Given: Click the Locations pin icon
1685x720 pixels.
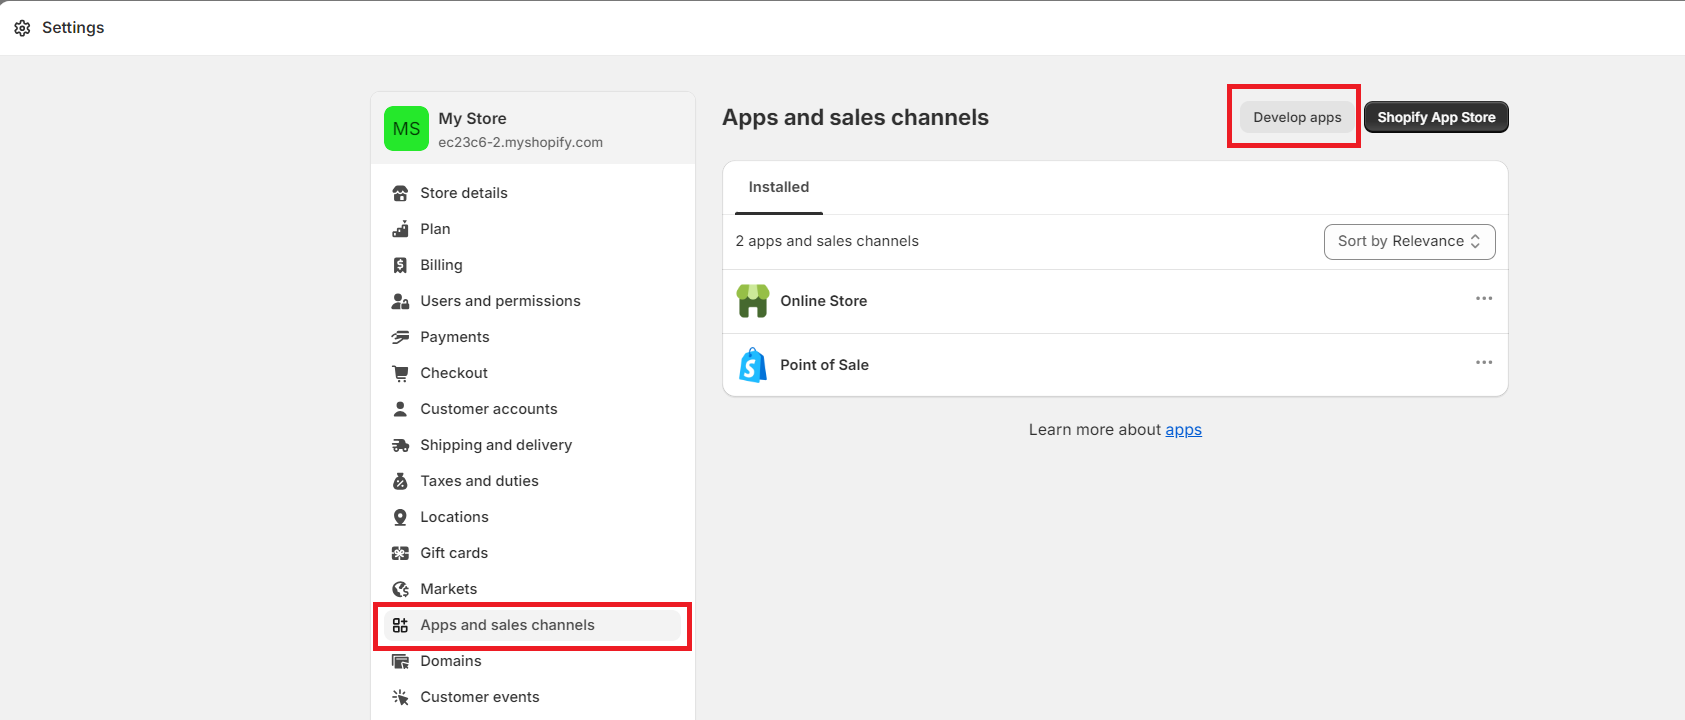Looking at the screenshot, I should [x=400, y=517].
